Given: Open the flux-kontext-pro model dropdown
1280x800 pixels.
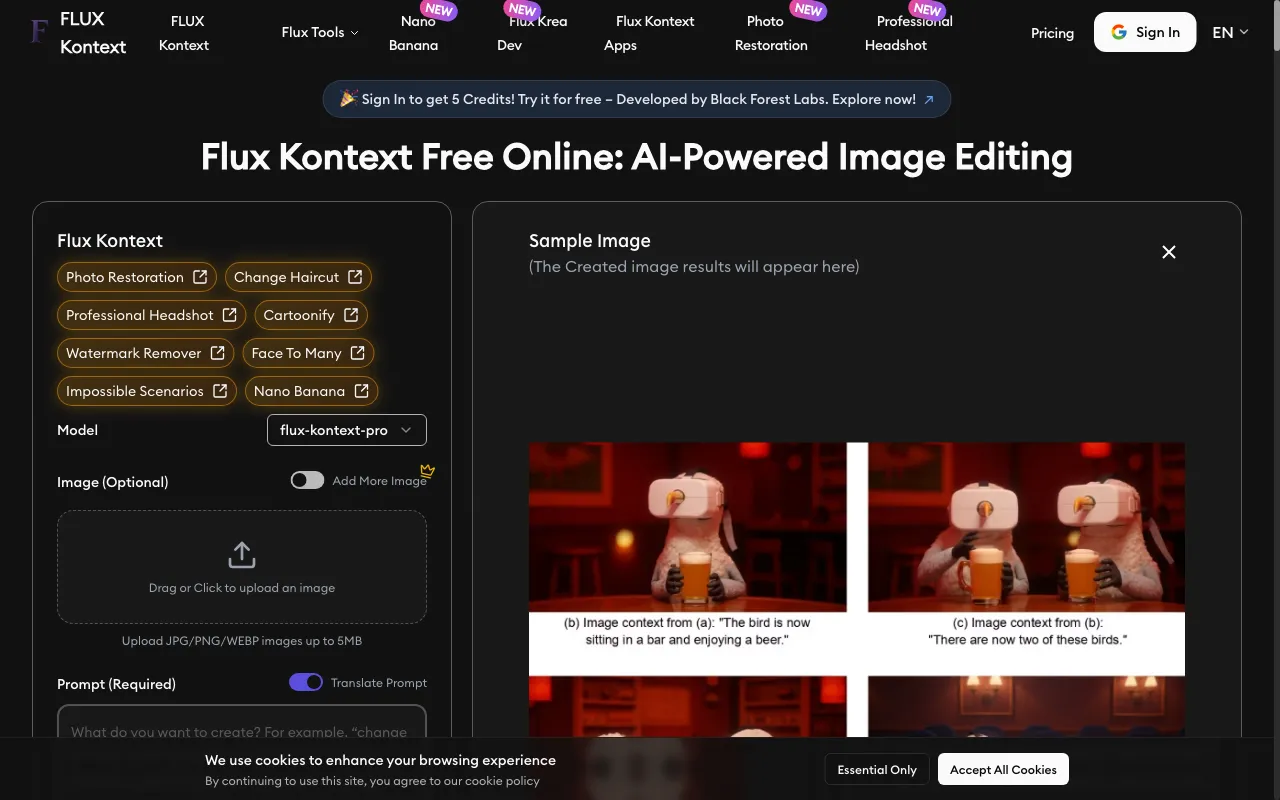Looking at the screenshot, I should pyautogui.click(x=347, y=430).
